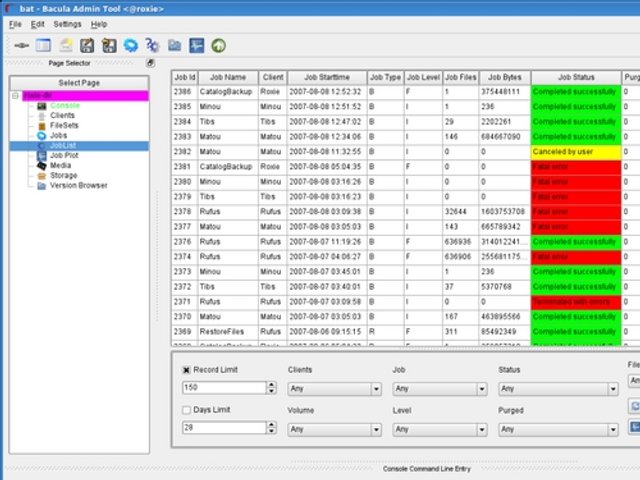Image resolution: width=640 pixels, height=480 pixels.
Task: Click the question mark gear estimate icon
Action: click(152, 45)
